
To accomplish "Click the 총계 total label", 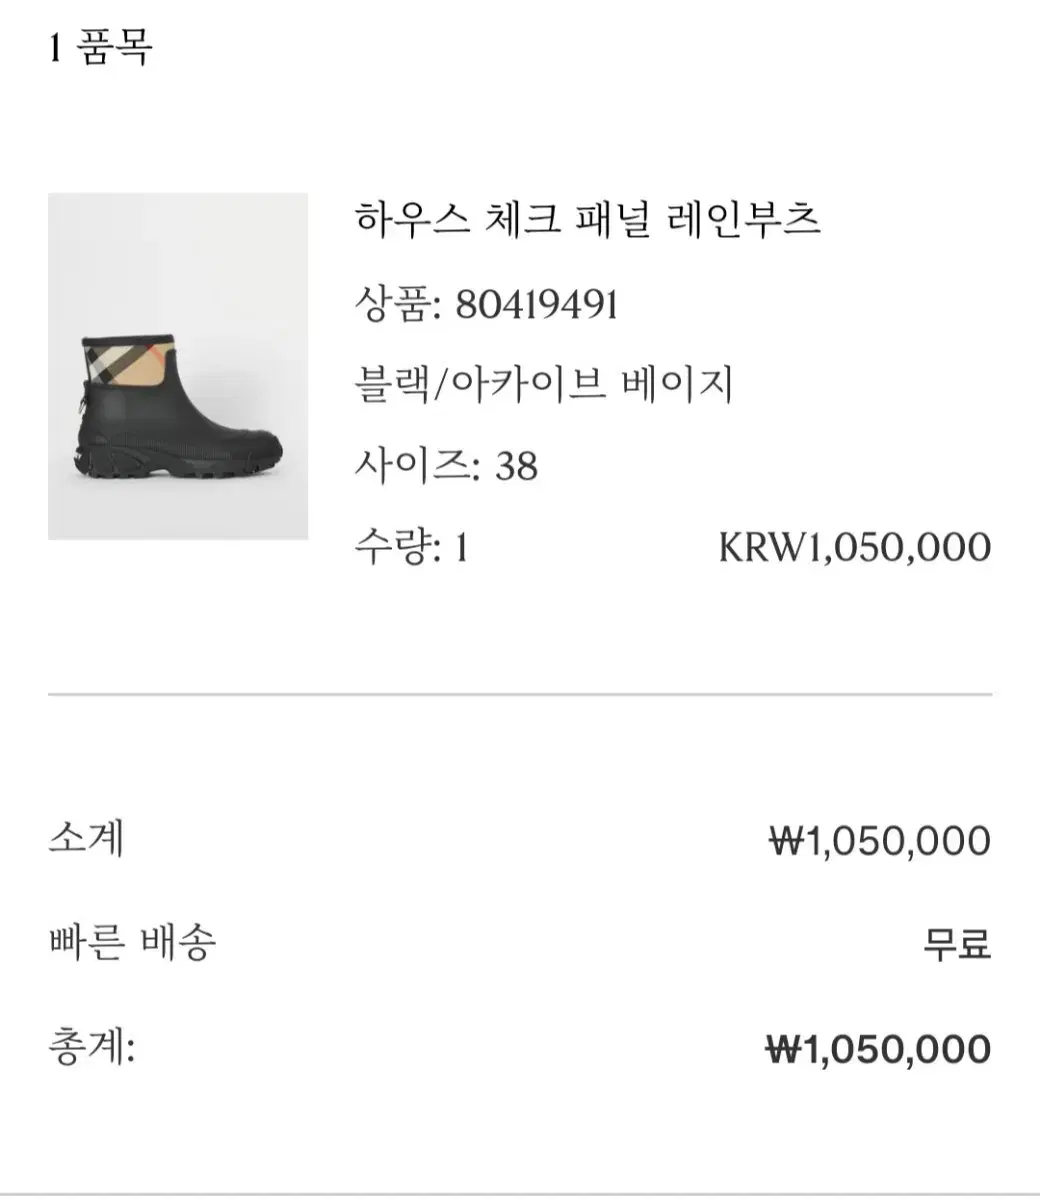I will tap(91, 1046).
